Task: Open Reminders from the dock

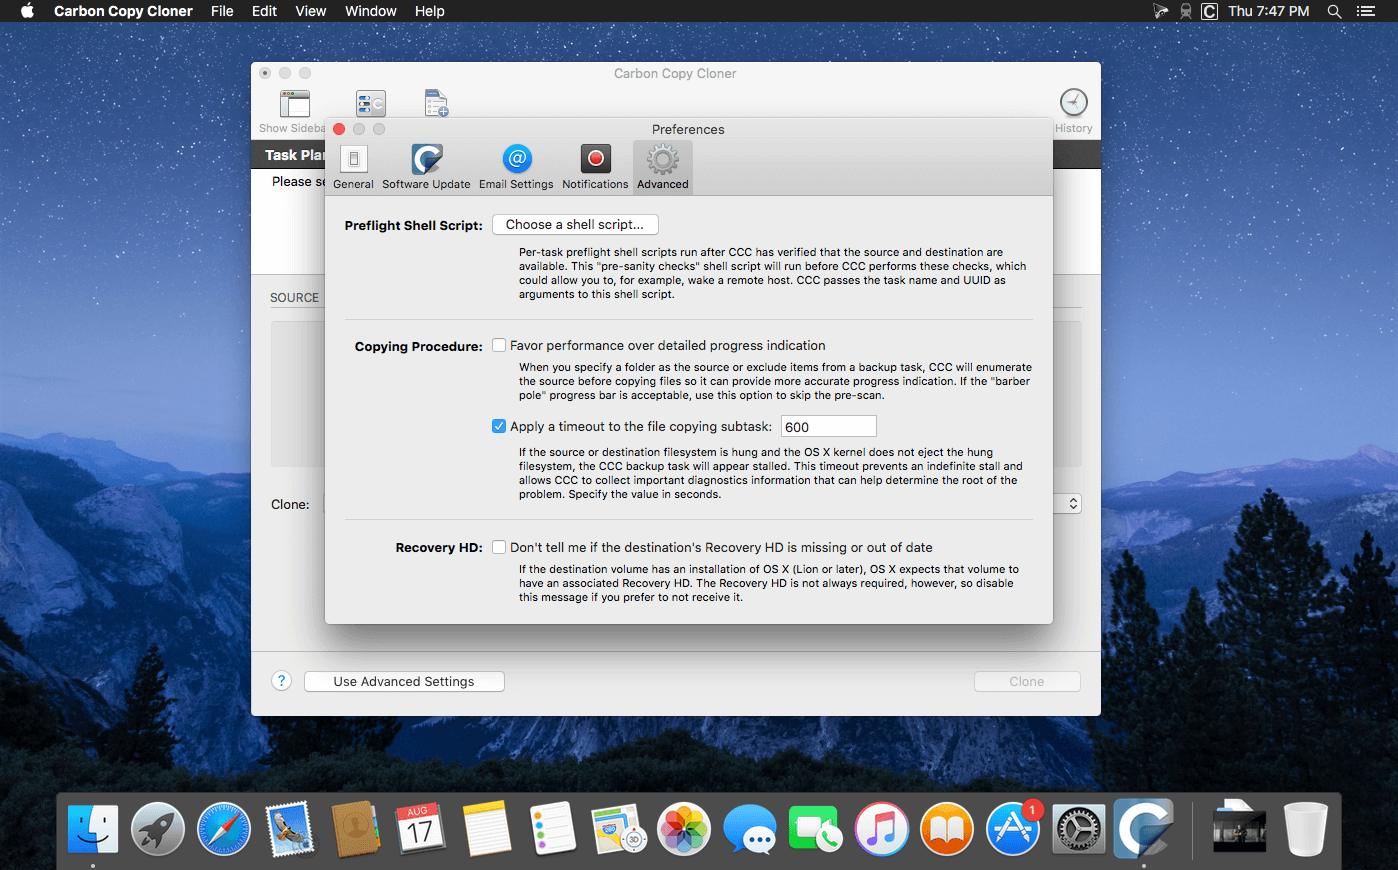Action: [552, 829]
